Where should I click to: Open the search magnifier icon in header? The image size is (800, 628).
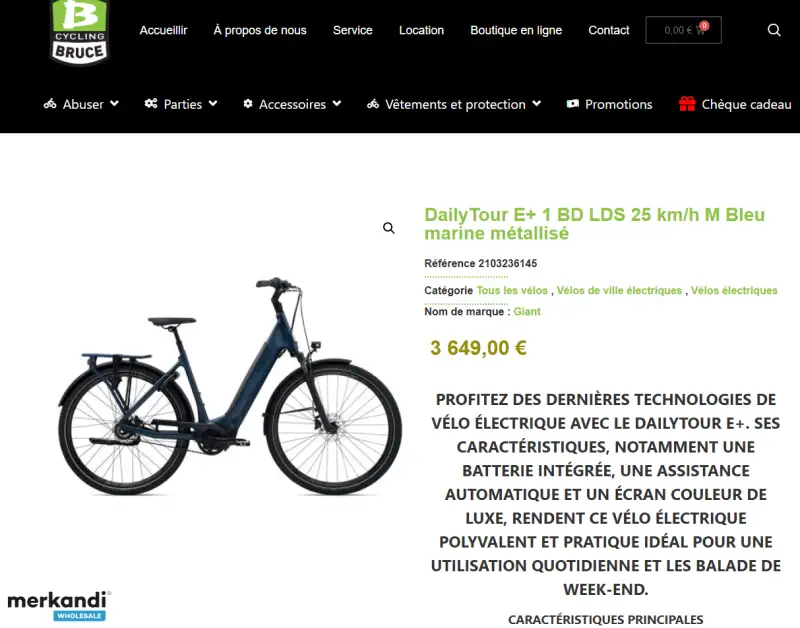tap(774, 30)
